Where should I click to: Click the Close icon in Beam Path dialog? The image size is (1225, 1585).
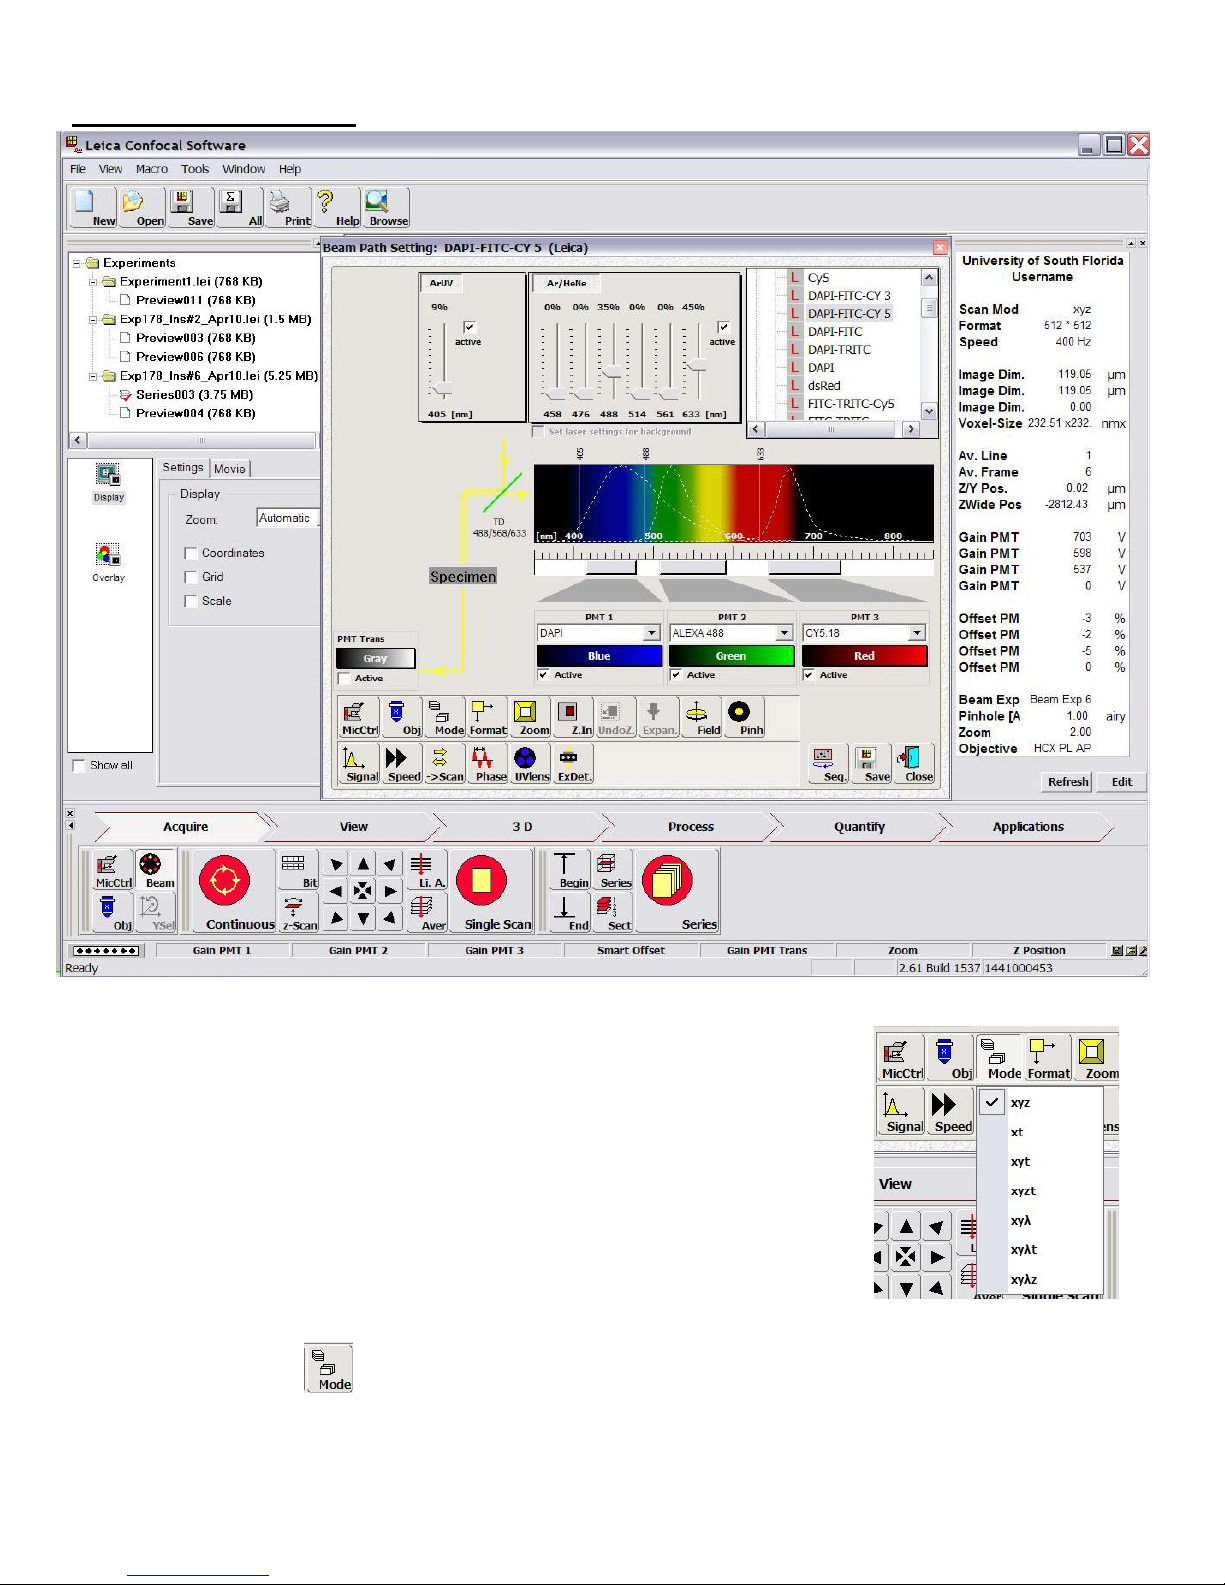click(x=915, y=764)
